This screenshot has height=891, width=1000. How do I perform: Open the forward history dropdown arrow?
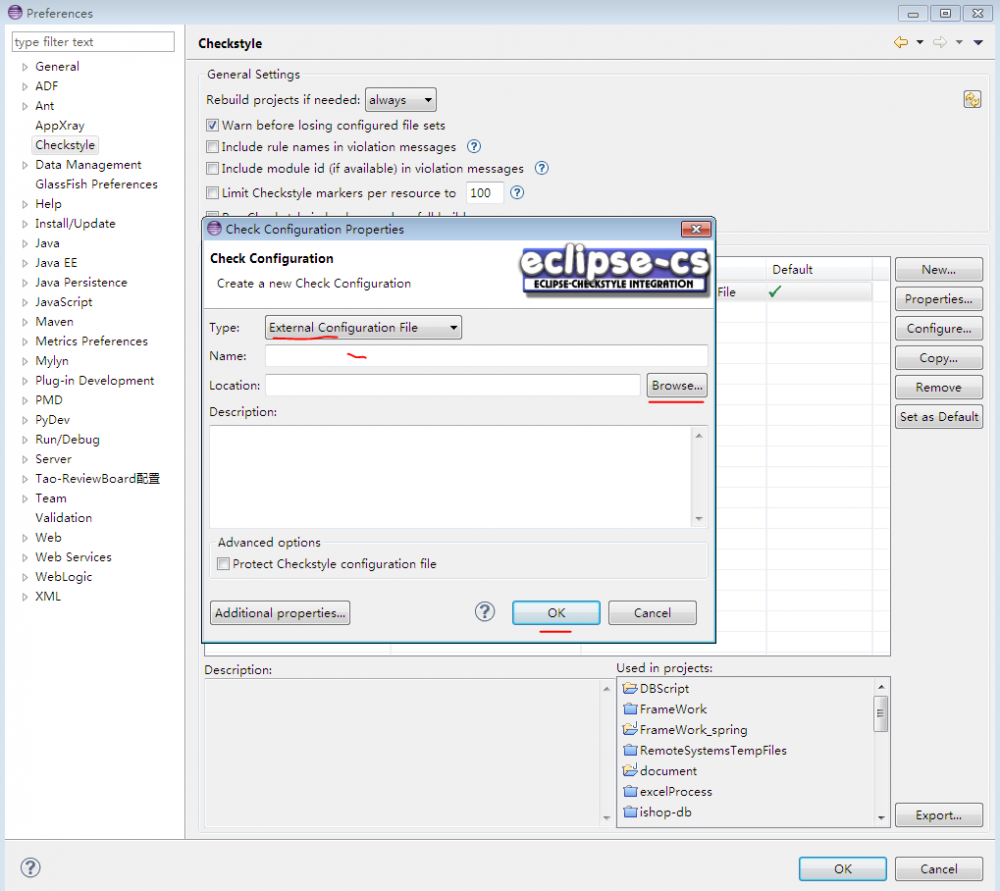click(959, 42)
